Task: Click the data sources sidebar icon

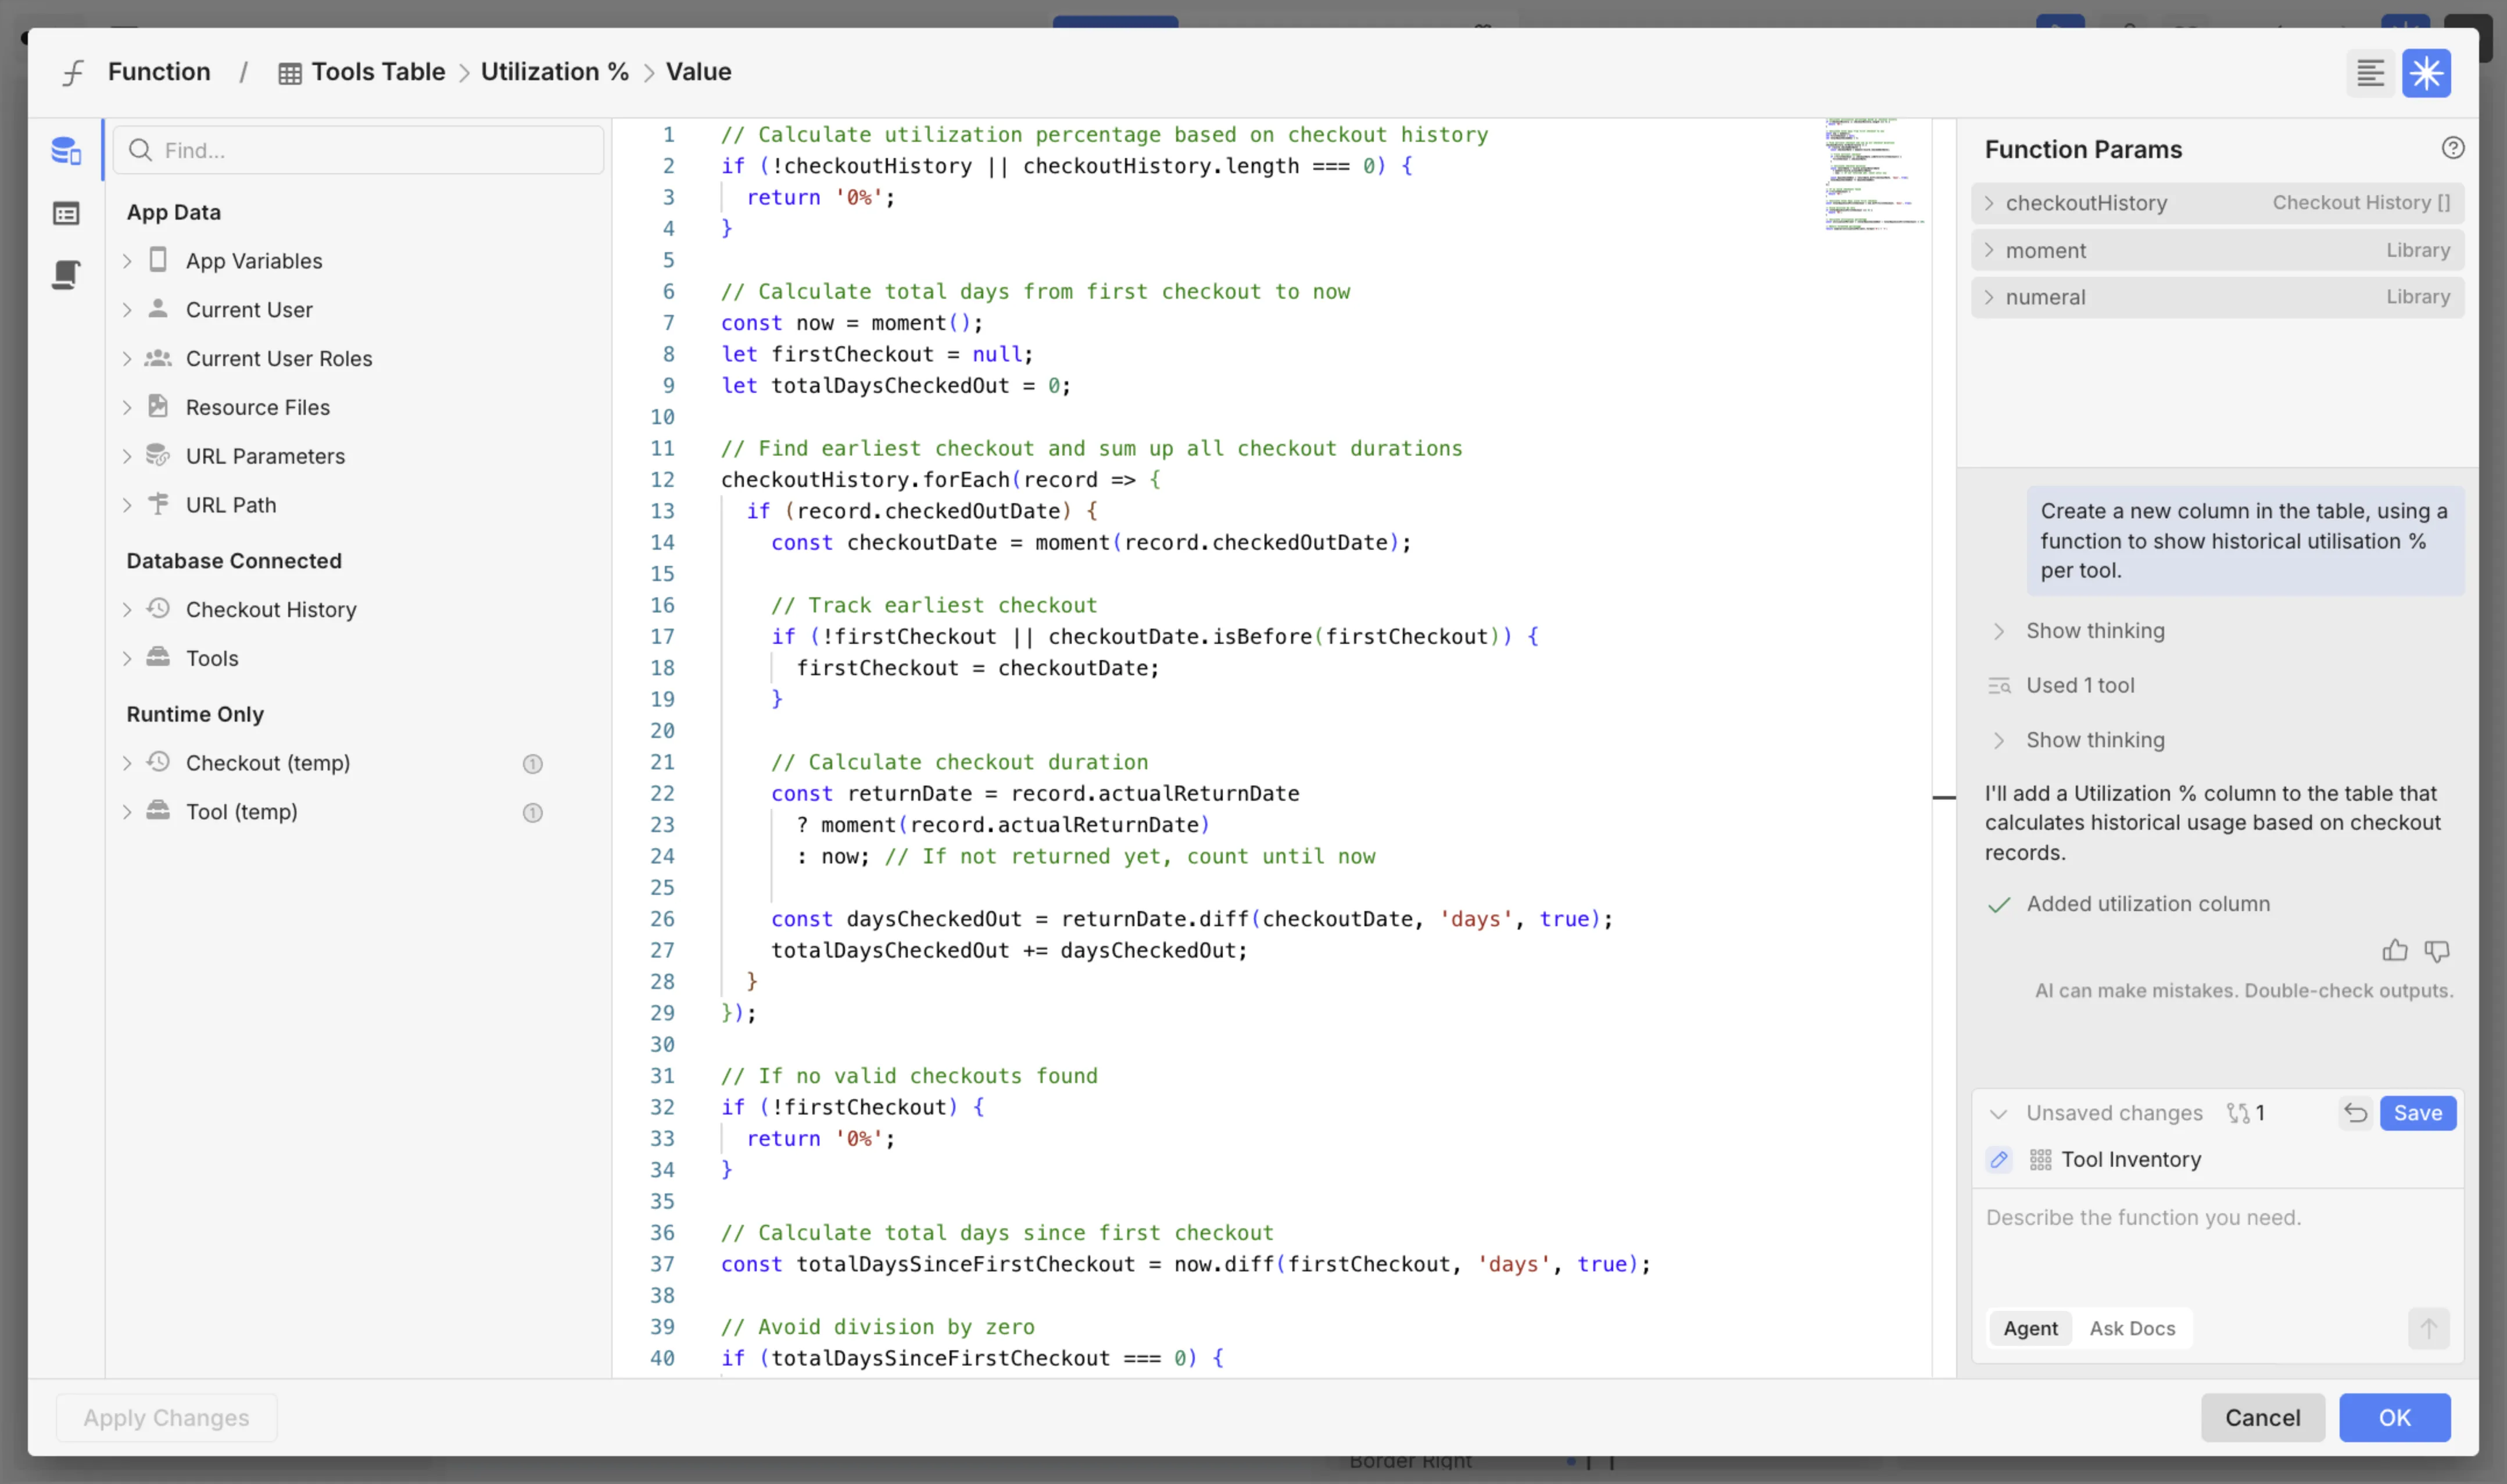Action: click(x=66, y=151)
